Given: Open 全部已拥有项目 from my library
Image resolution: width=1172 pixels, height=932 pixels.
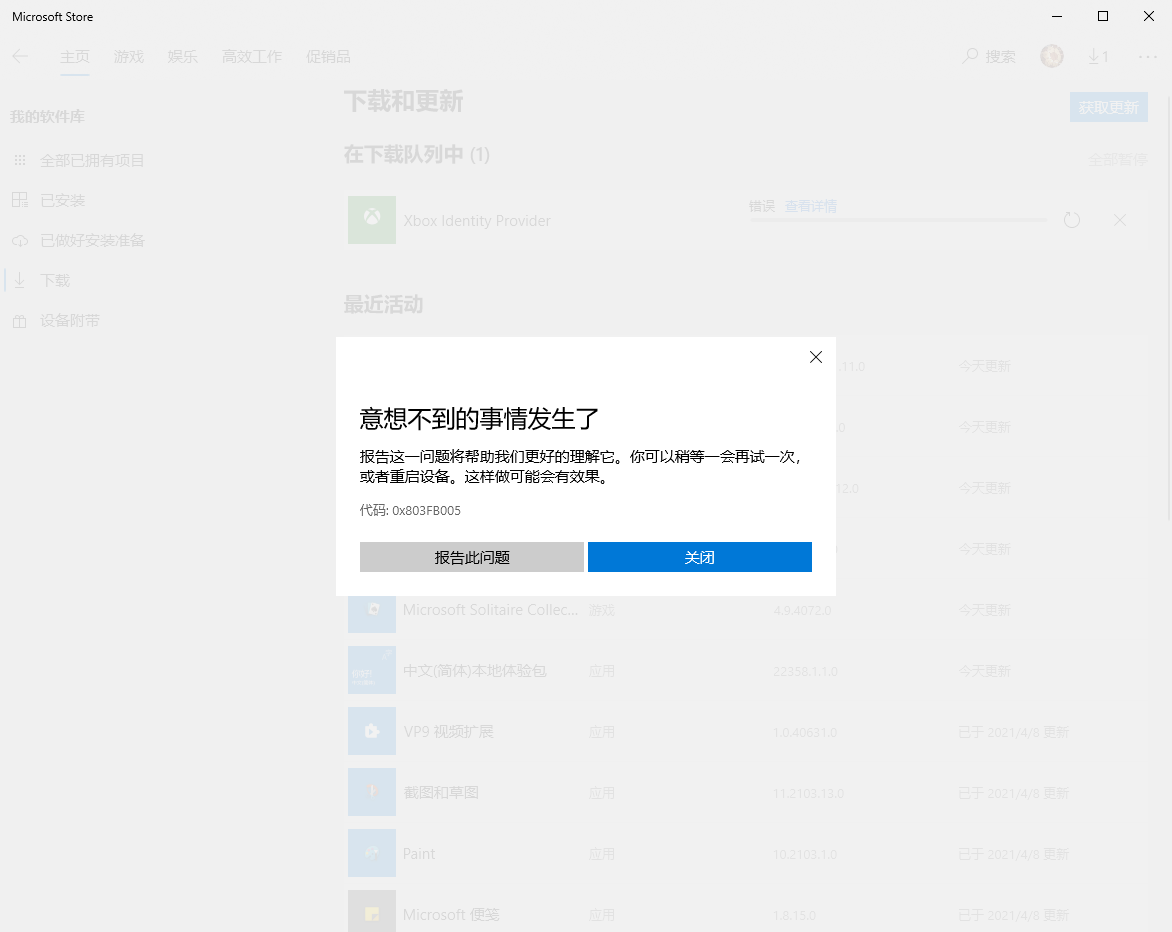Looking at the screenshot, I should [92, 160].
